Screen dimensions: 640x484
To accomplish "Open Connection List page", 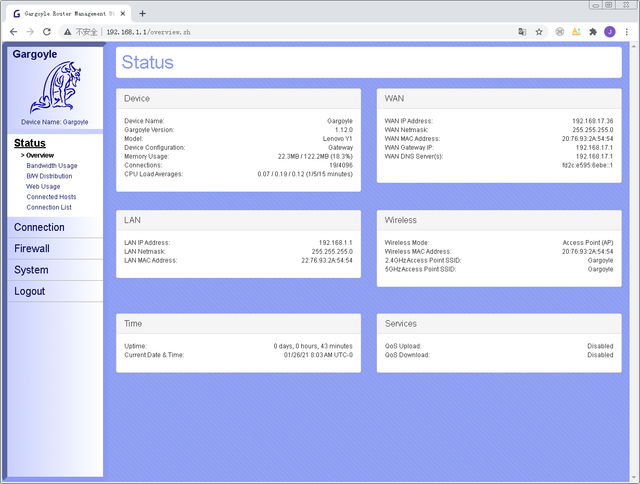I will click(49, 207).
